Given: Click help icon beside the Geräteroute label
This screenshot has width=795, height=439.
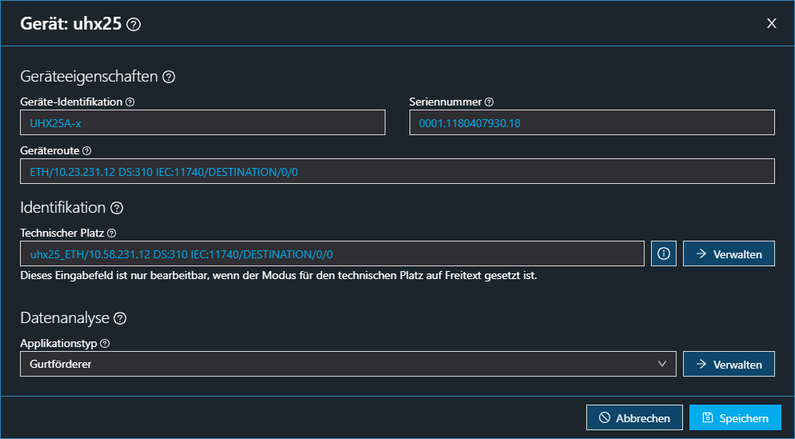Looking at the screenshot, I should click(x=87, y=151).
